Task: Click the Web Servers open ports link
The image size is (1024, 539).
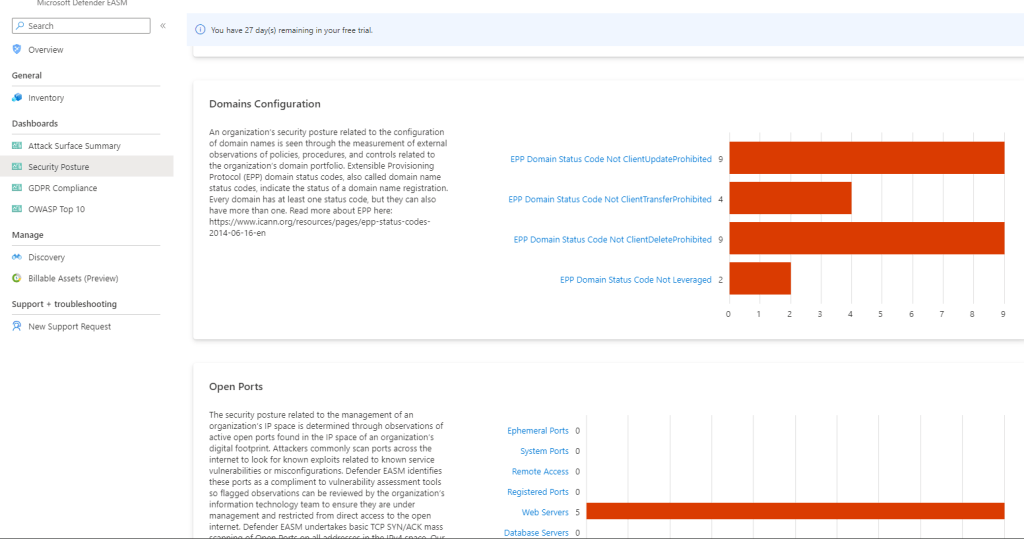Action: click(x=545, y=513)
